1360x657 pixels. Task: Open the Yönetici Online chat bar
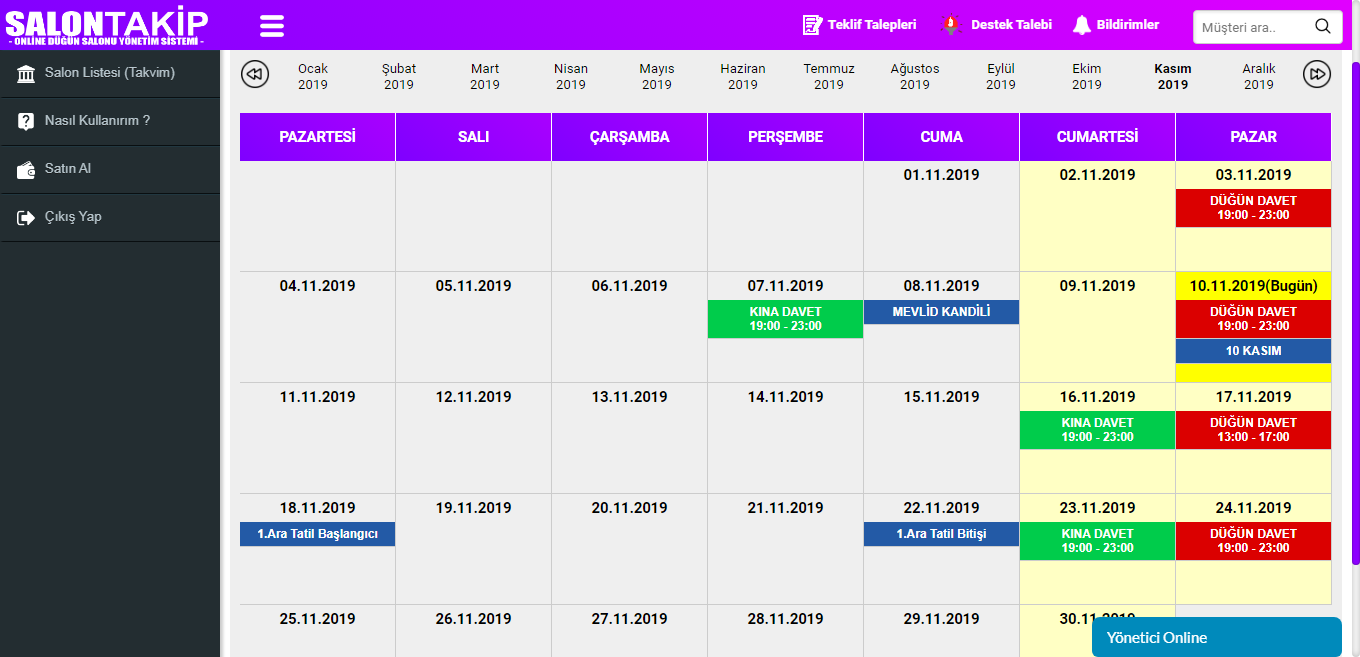1217,637
